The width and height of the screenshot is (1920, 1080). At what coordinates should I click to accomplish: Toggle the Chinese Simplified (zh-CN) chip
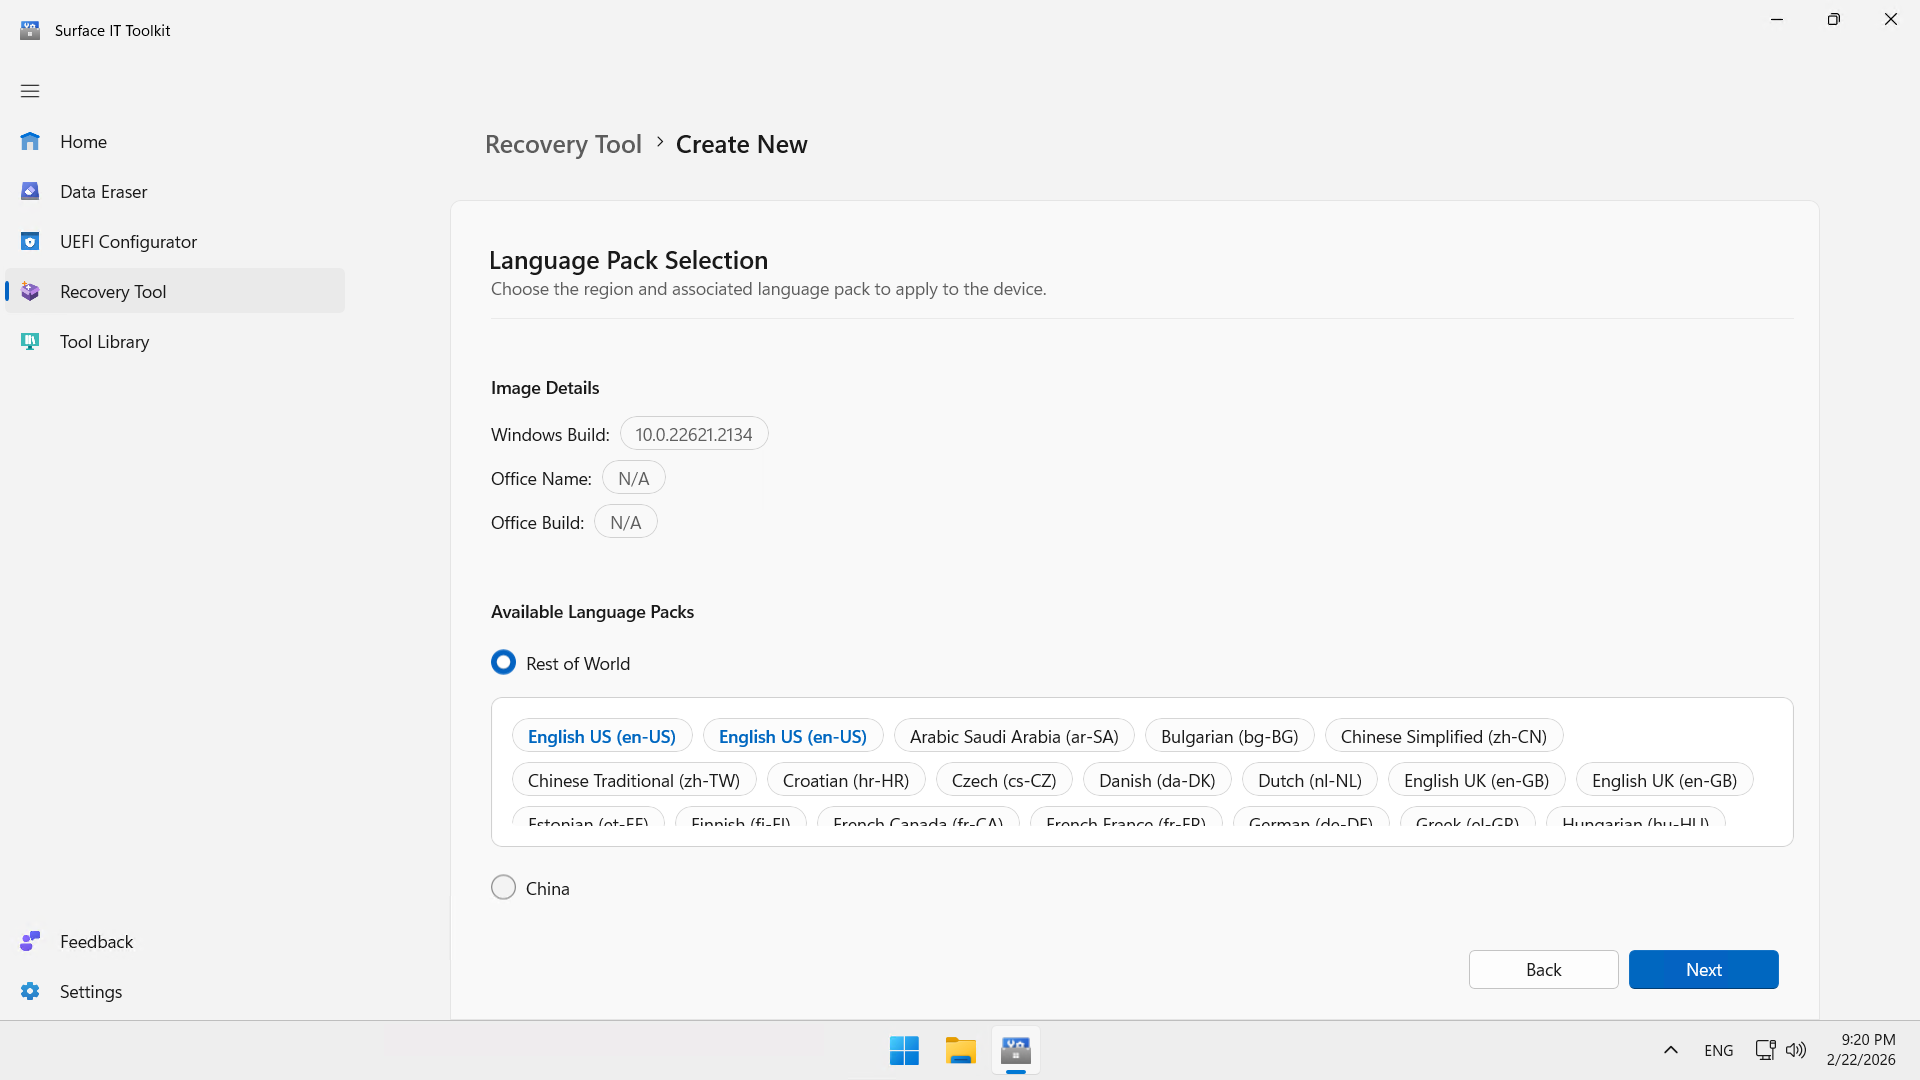1443,737
